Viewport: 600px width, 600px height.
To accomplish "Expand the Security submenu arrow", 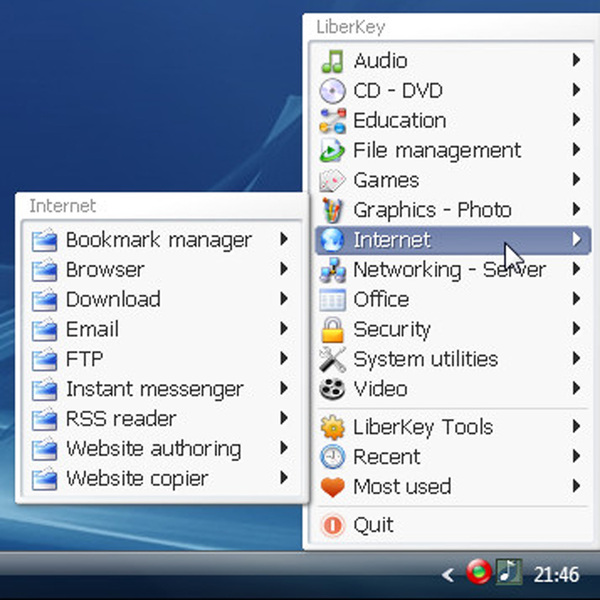I will point(576,328).
